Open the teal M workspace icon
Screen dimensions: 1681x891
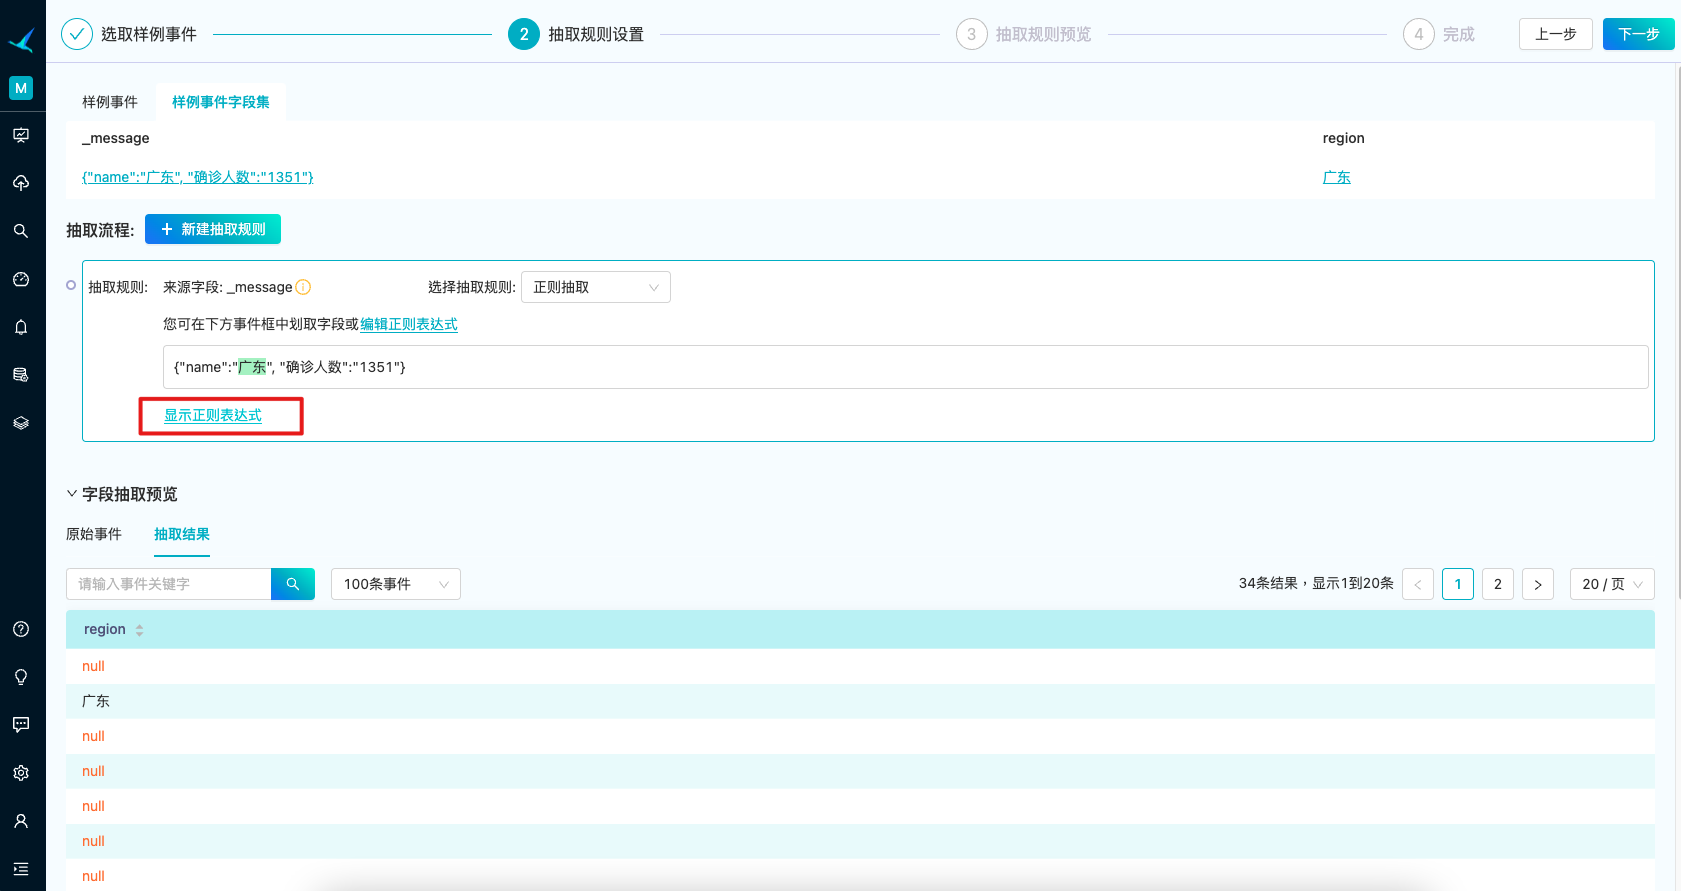(21, 88)
